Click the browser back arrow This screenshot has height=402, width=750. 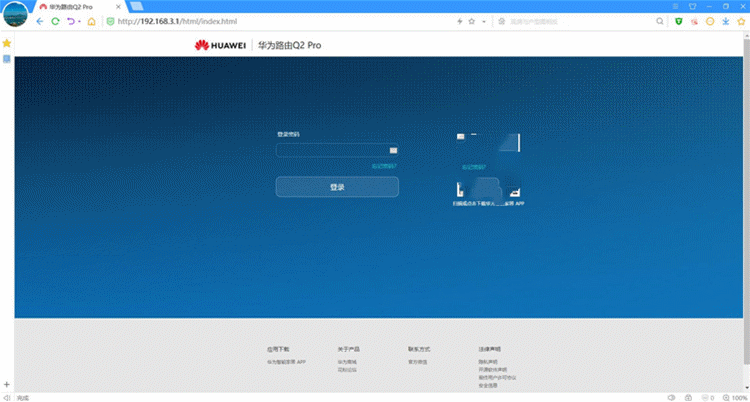coord(40,21)
